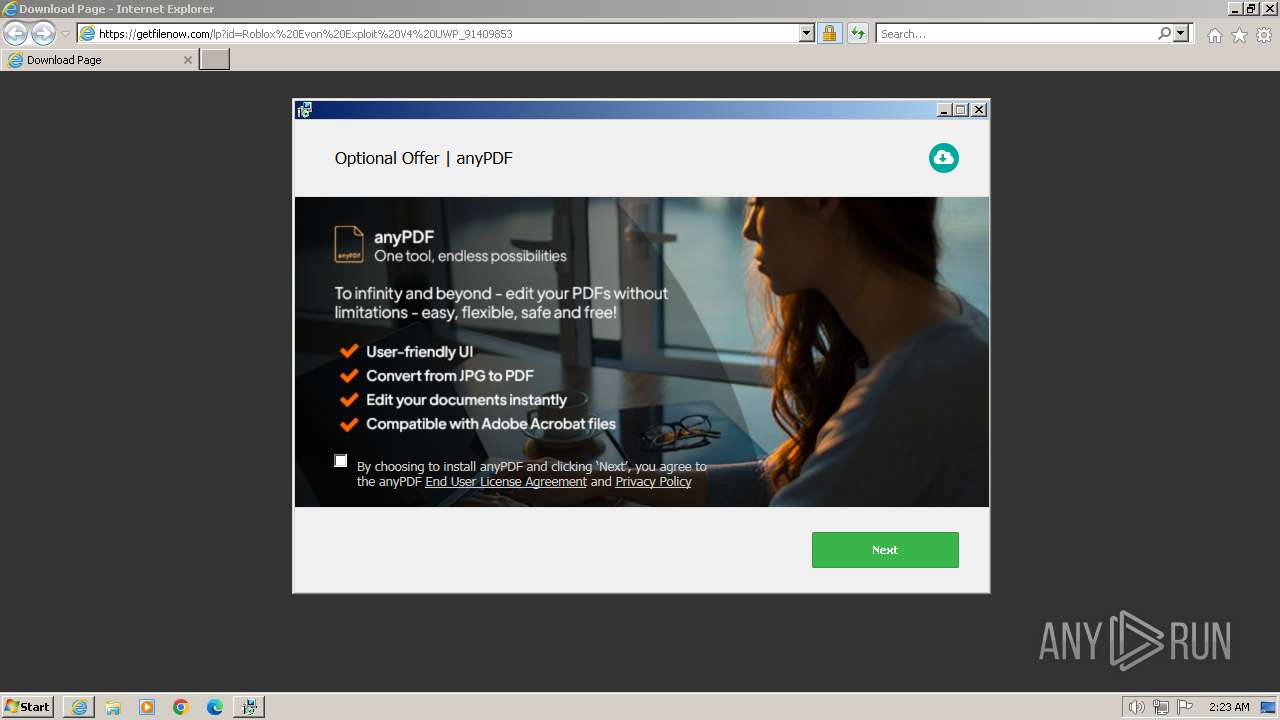Refresh the page with the green arrows icon
Viewport: 1280px width, 720px height.
(x=857, y=34)
